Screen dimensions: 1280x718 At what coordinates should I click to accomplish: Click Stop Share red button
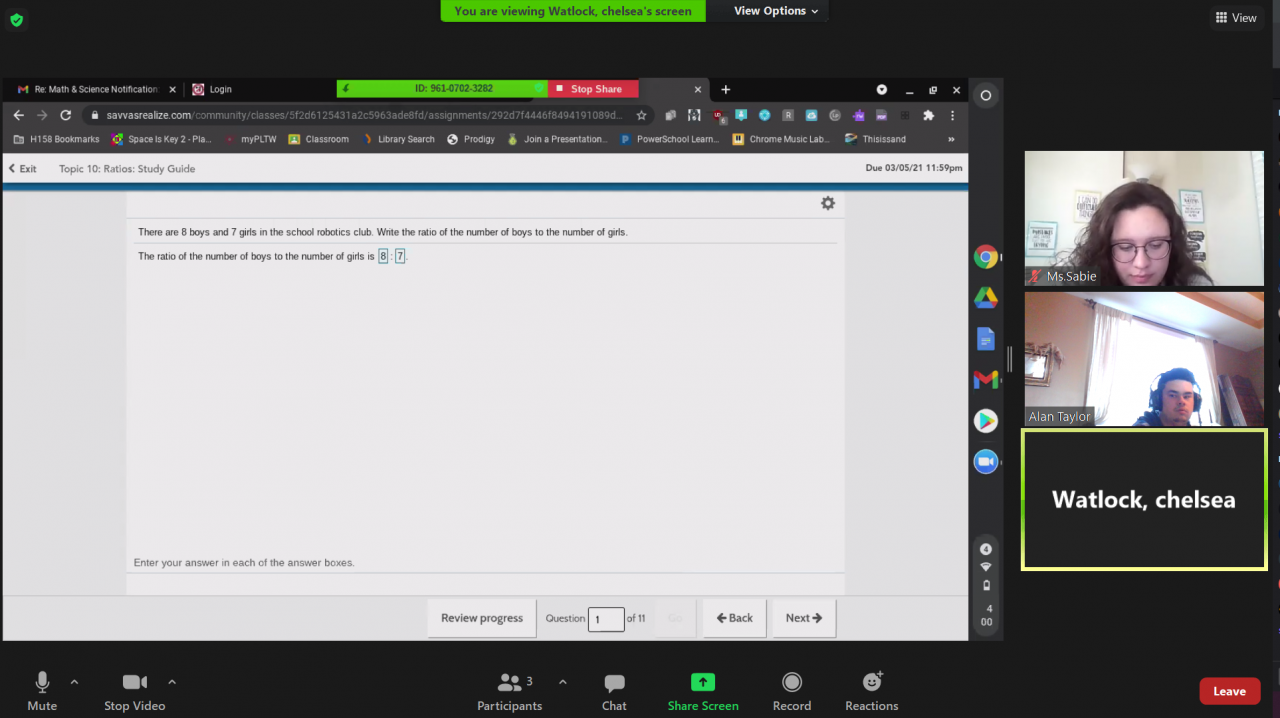(589, 89)
